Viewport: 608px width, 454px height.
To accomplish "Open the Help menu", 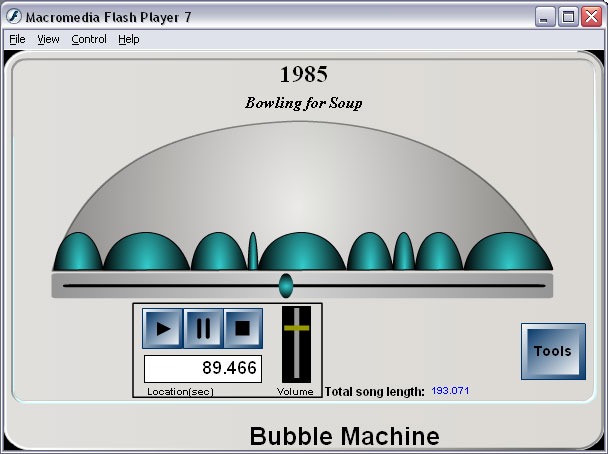I will point(129,39).
